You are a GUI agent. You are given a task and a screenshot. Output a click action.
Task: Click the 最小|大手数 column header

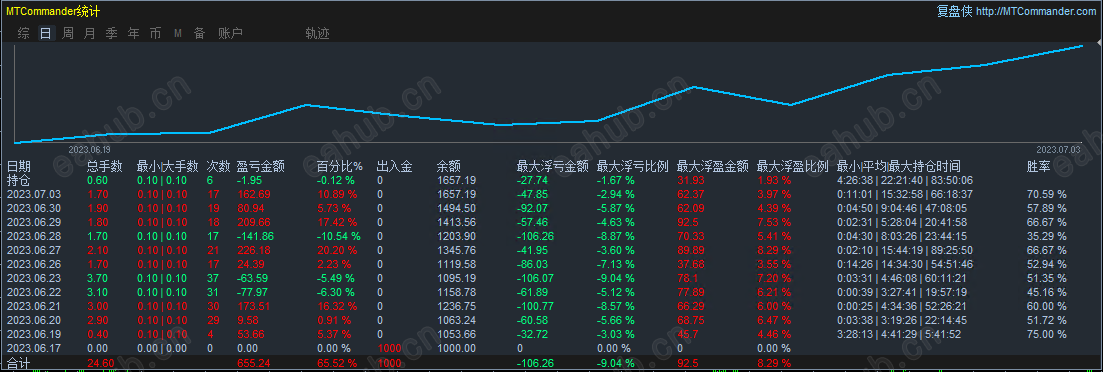tap(167, 167)
